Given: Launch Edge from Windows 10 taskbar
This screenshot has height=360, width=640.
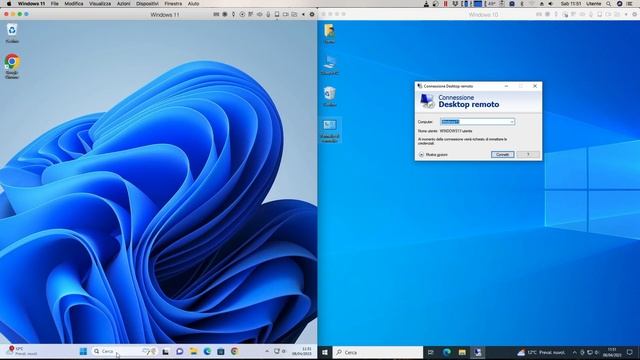Looking at the screenshot, I should click(447, 352).
